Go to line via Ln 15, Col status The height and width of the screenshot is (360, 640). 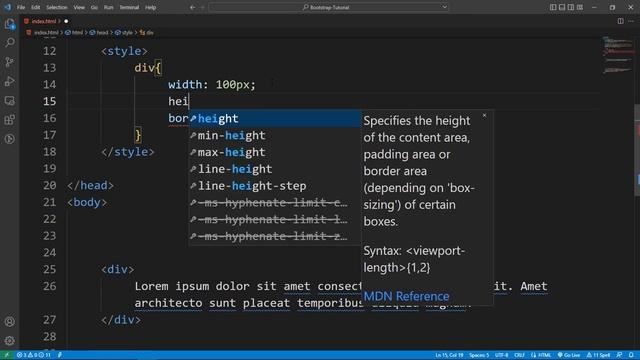[x=449, y=355]
